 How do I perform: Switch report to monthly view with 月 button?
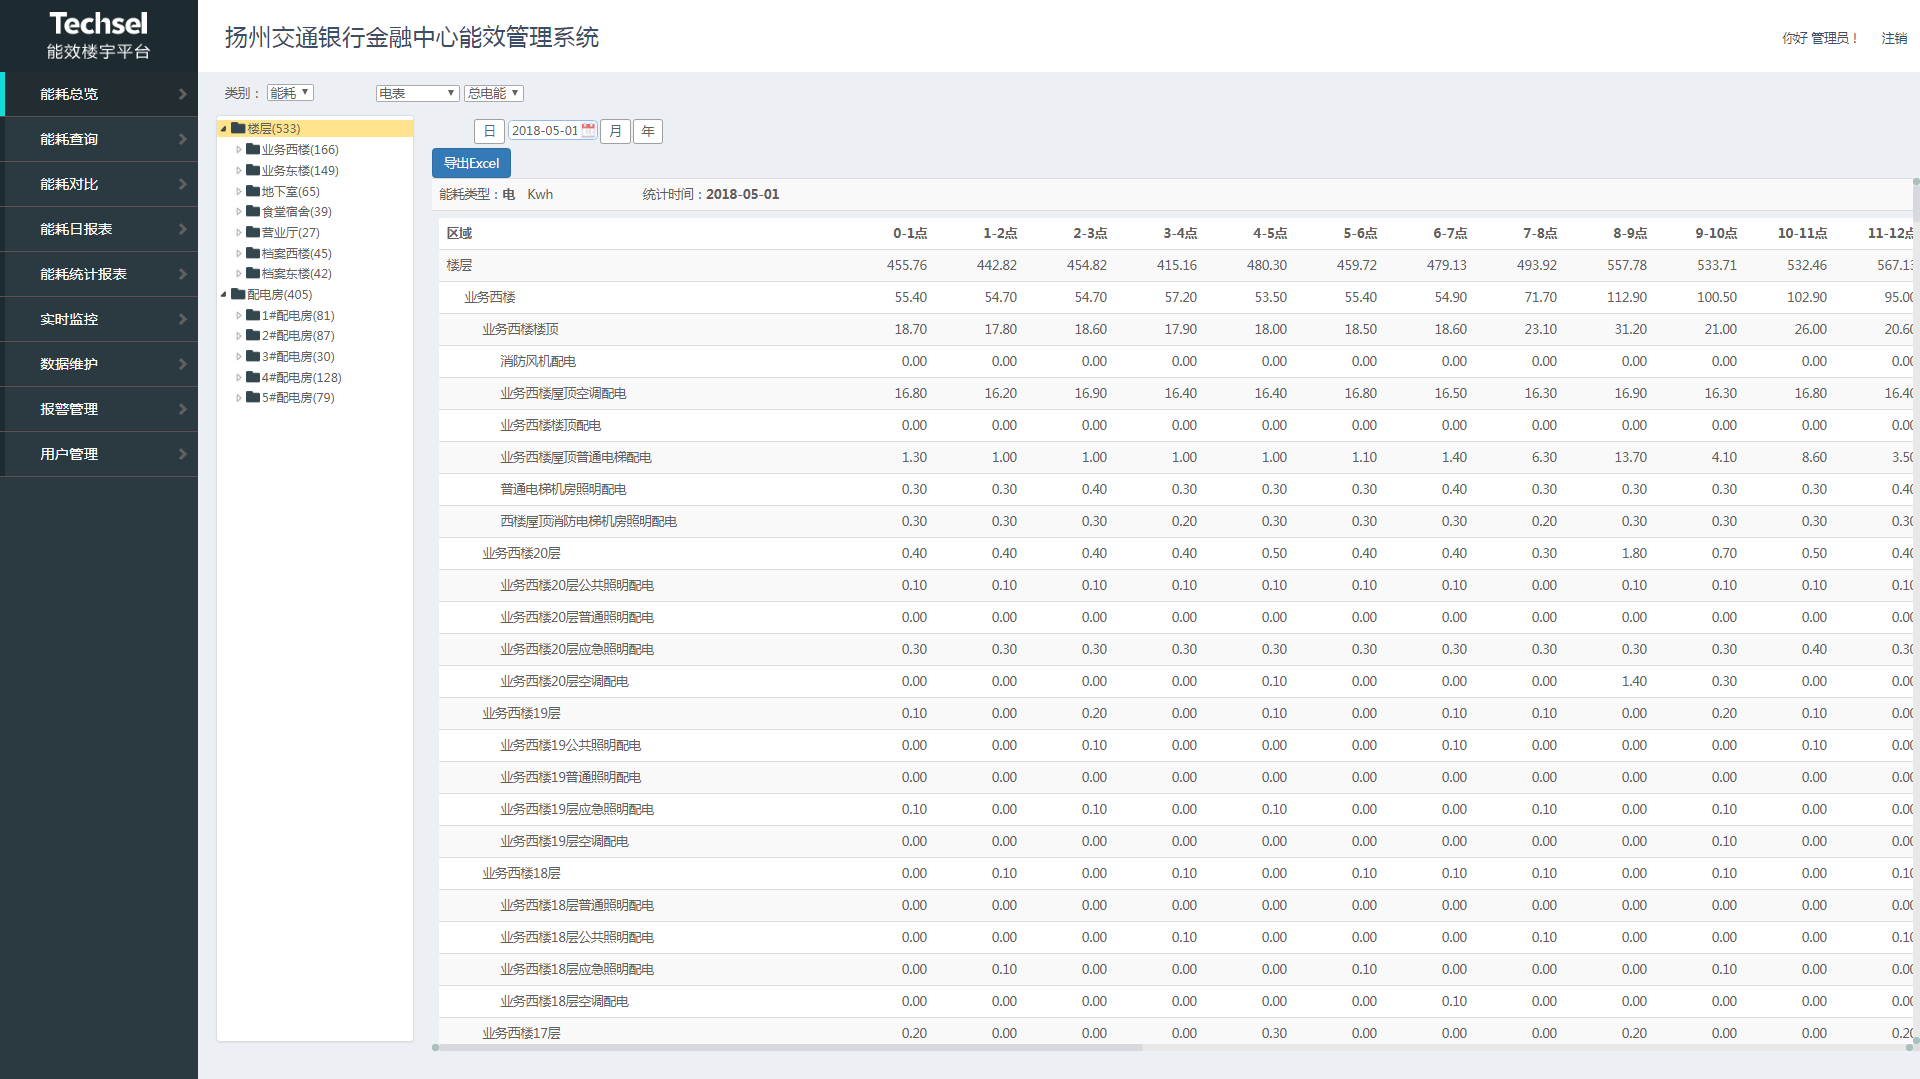(615, 131)
